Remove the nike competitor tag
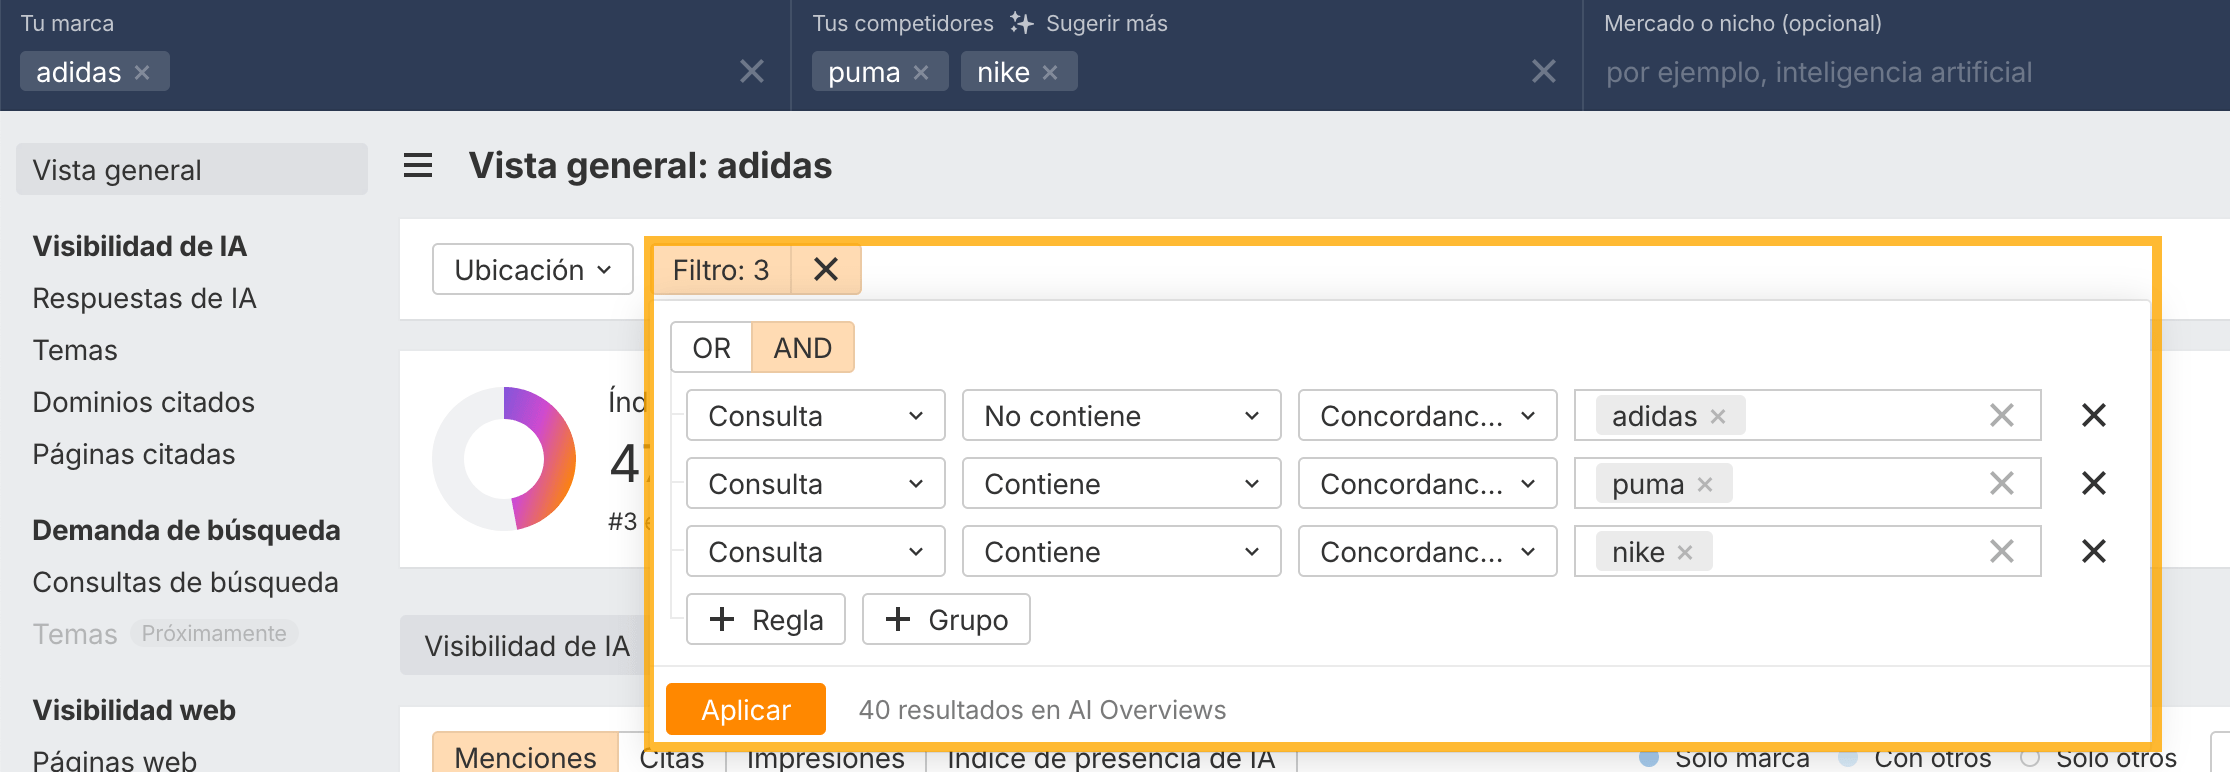2230x772 pixels. point(1050,73)
